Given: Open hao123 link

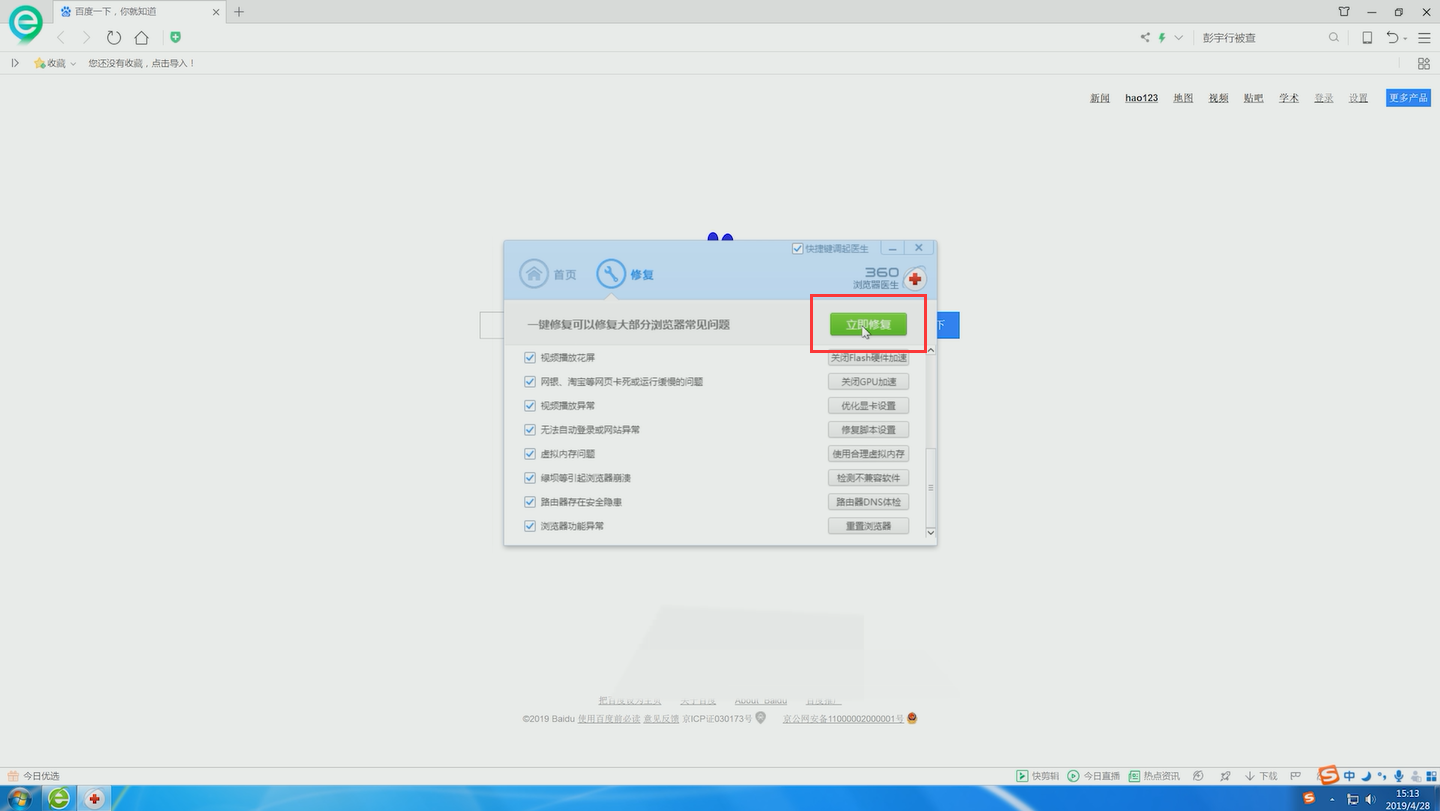Looking at the screenshot, I should pos(1141,98).
